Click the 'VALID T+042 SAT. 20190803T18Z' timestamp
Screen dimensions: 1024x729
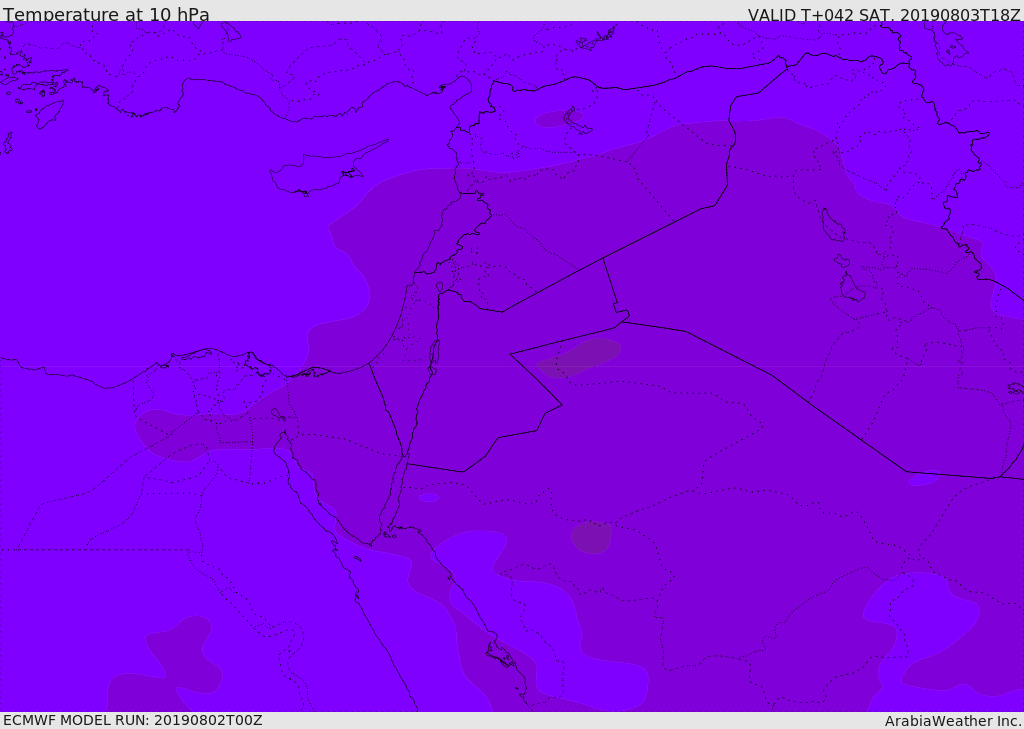click(884, 14)
